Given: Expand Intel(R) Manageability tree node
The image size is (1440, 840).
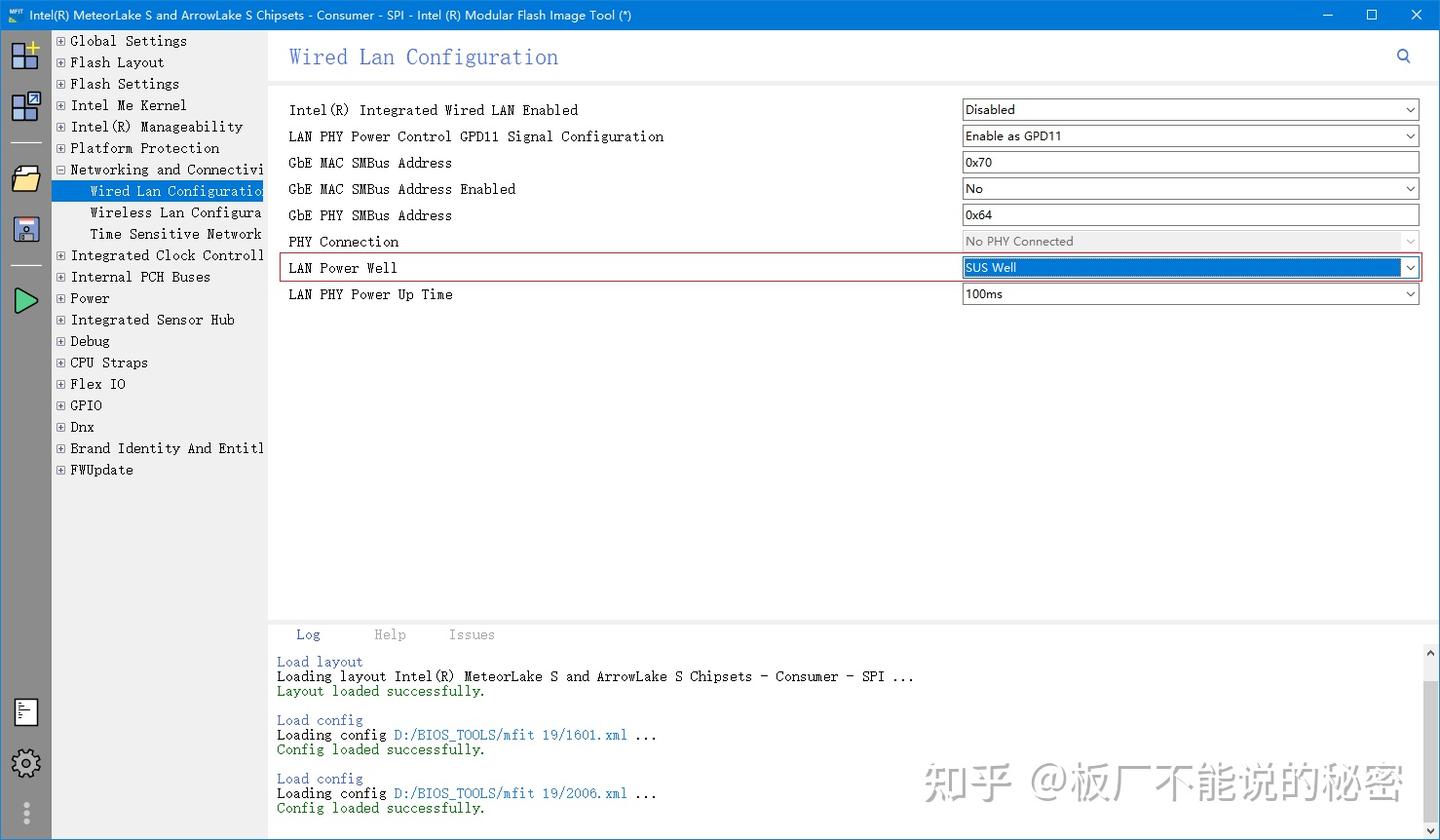Looking at the screenshot, I should [x=61, y=127].
